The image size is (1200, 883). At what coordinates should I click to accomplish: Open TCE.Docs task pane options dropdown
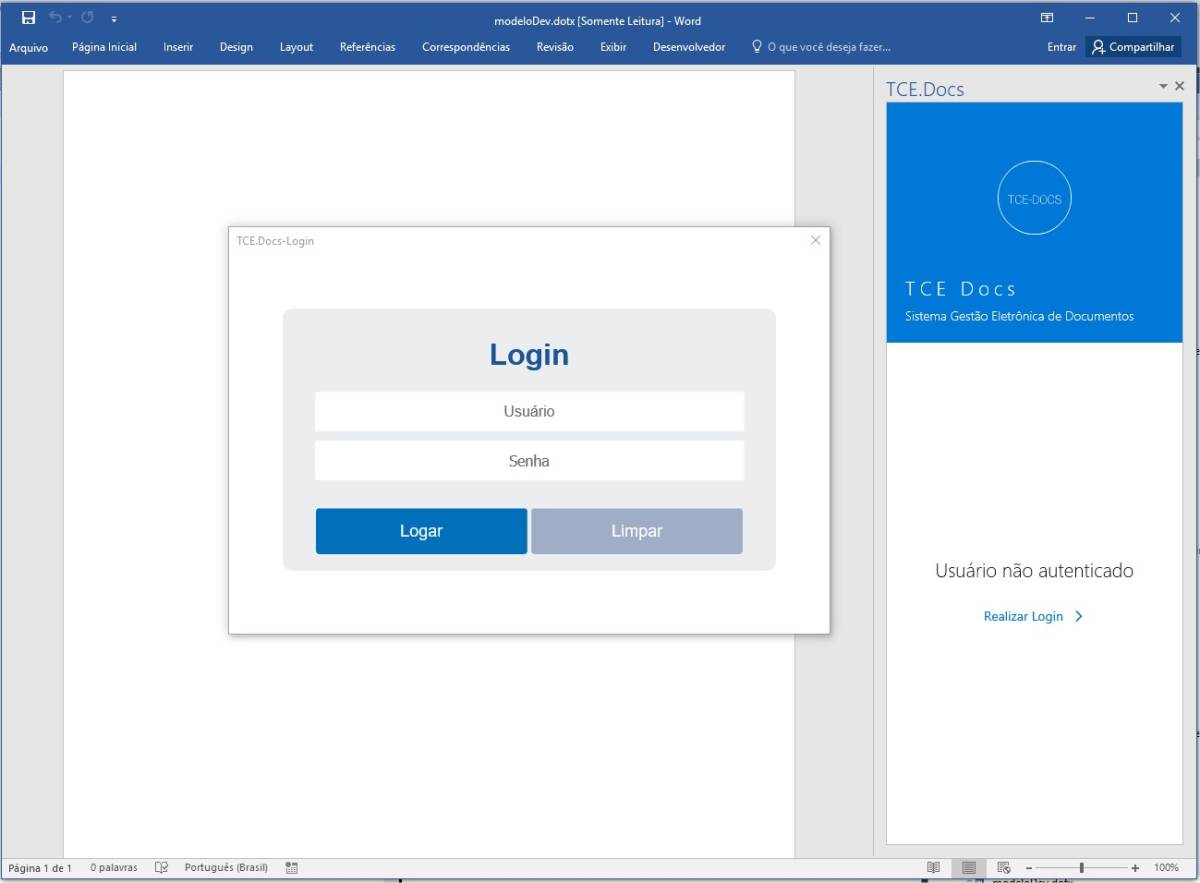[1163, 87]
